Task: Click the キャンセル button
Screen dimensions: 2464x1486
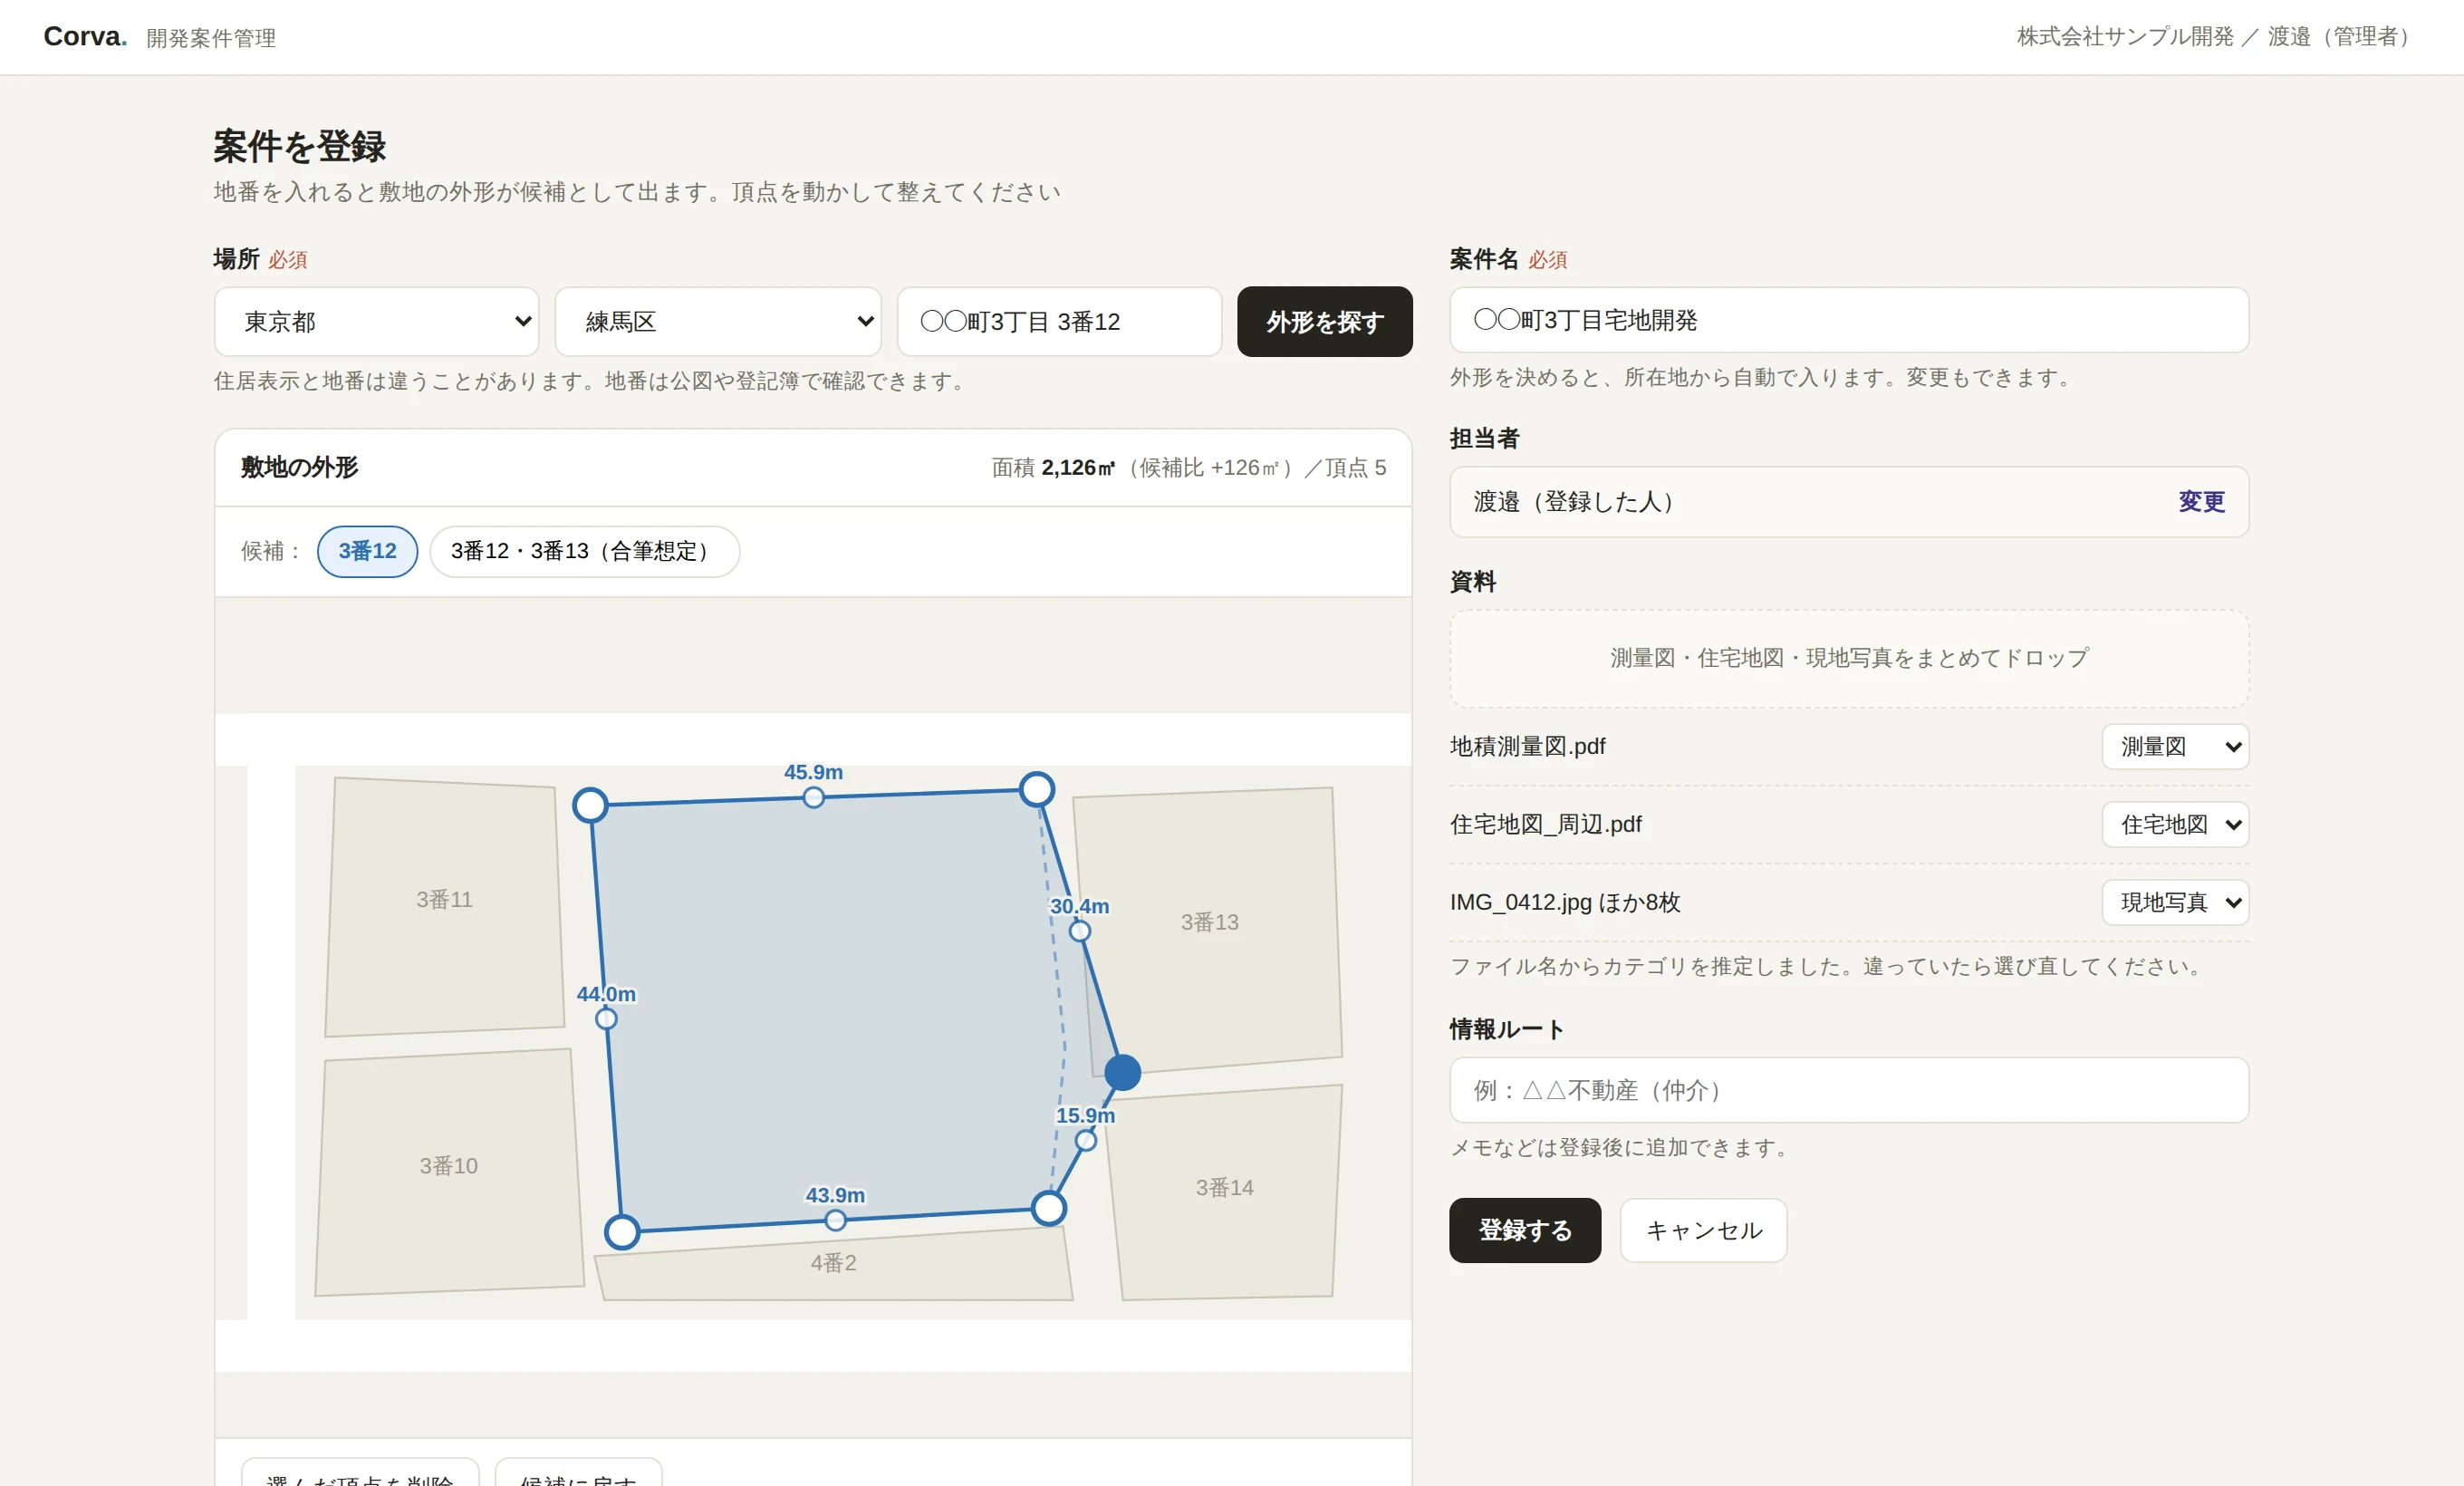Action: point(1703,1230)
